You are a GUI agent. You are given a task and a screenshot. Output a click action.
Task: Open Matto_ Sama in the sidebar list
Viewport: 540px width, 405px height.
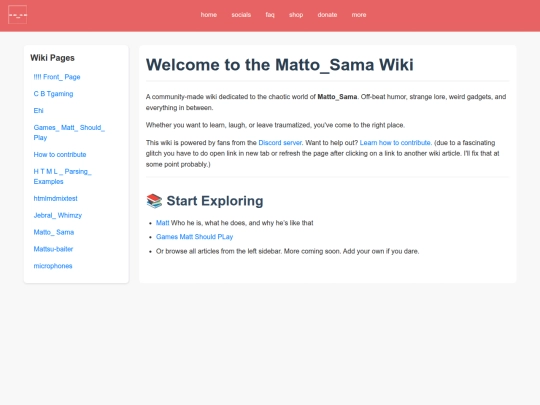[x=54, y=232]
